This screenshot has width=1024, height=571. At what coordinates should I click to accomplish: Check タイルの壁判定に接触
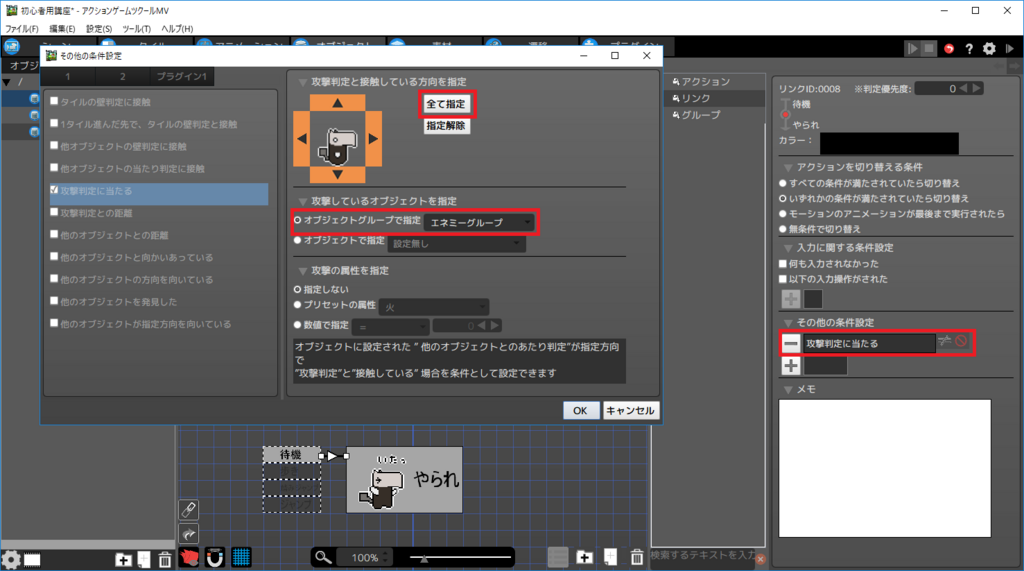(x=54, y=101)
